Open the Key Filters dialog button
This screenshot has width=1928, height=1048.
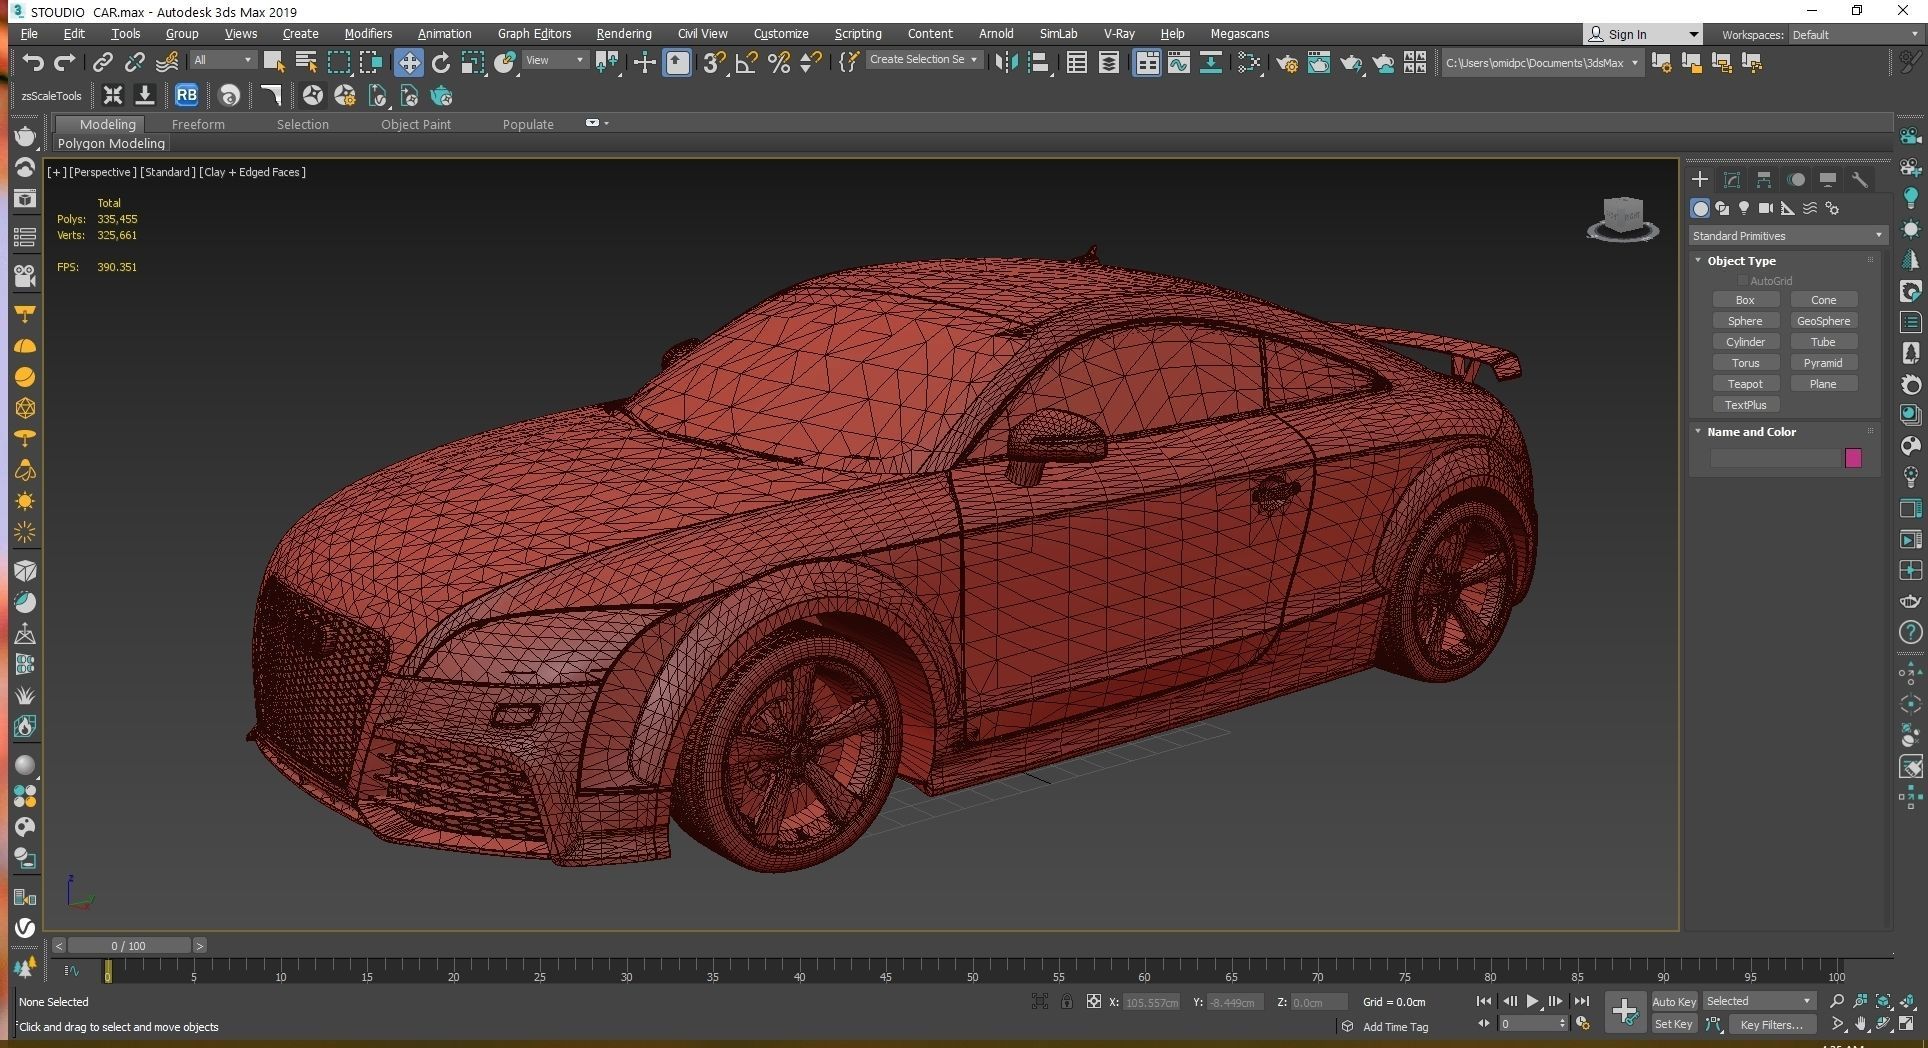pyautogui.click(x=1771, y=1025)
